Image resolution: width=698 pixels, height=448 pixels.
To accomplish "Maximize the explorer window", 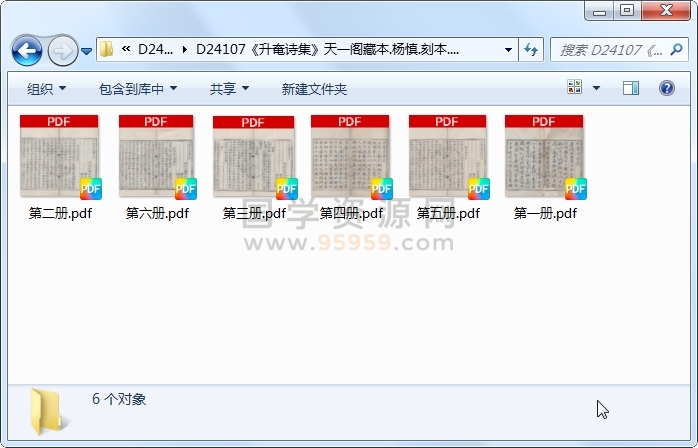I will [627, 11].
